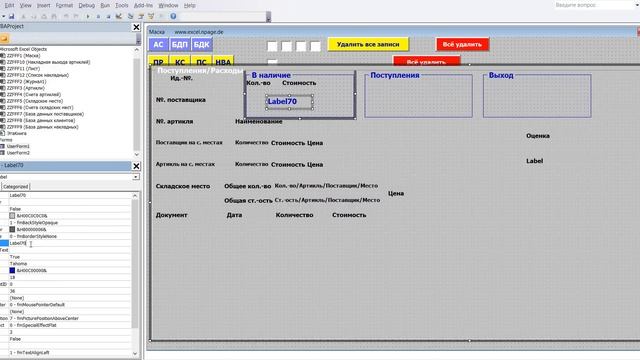
Task: Open the Insert menu
Action: tap(43, 5)
